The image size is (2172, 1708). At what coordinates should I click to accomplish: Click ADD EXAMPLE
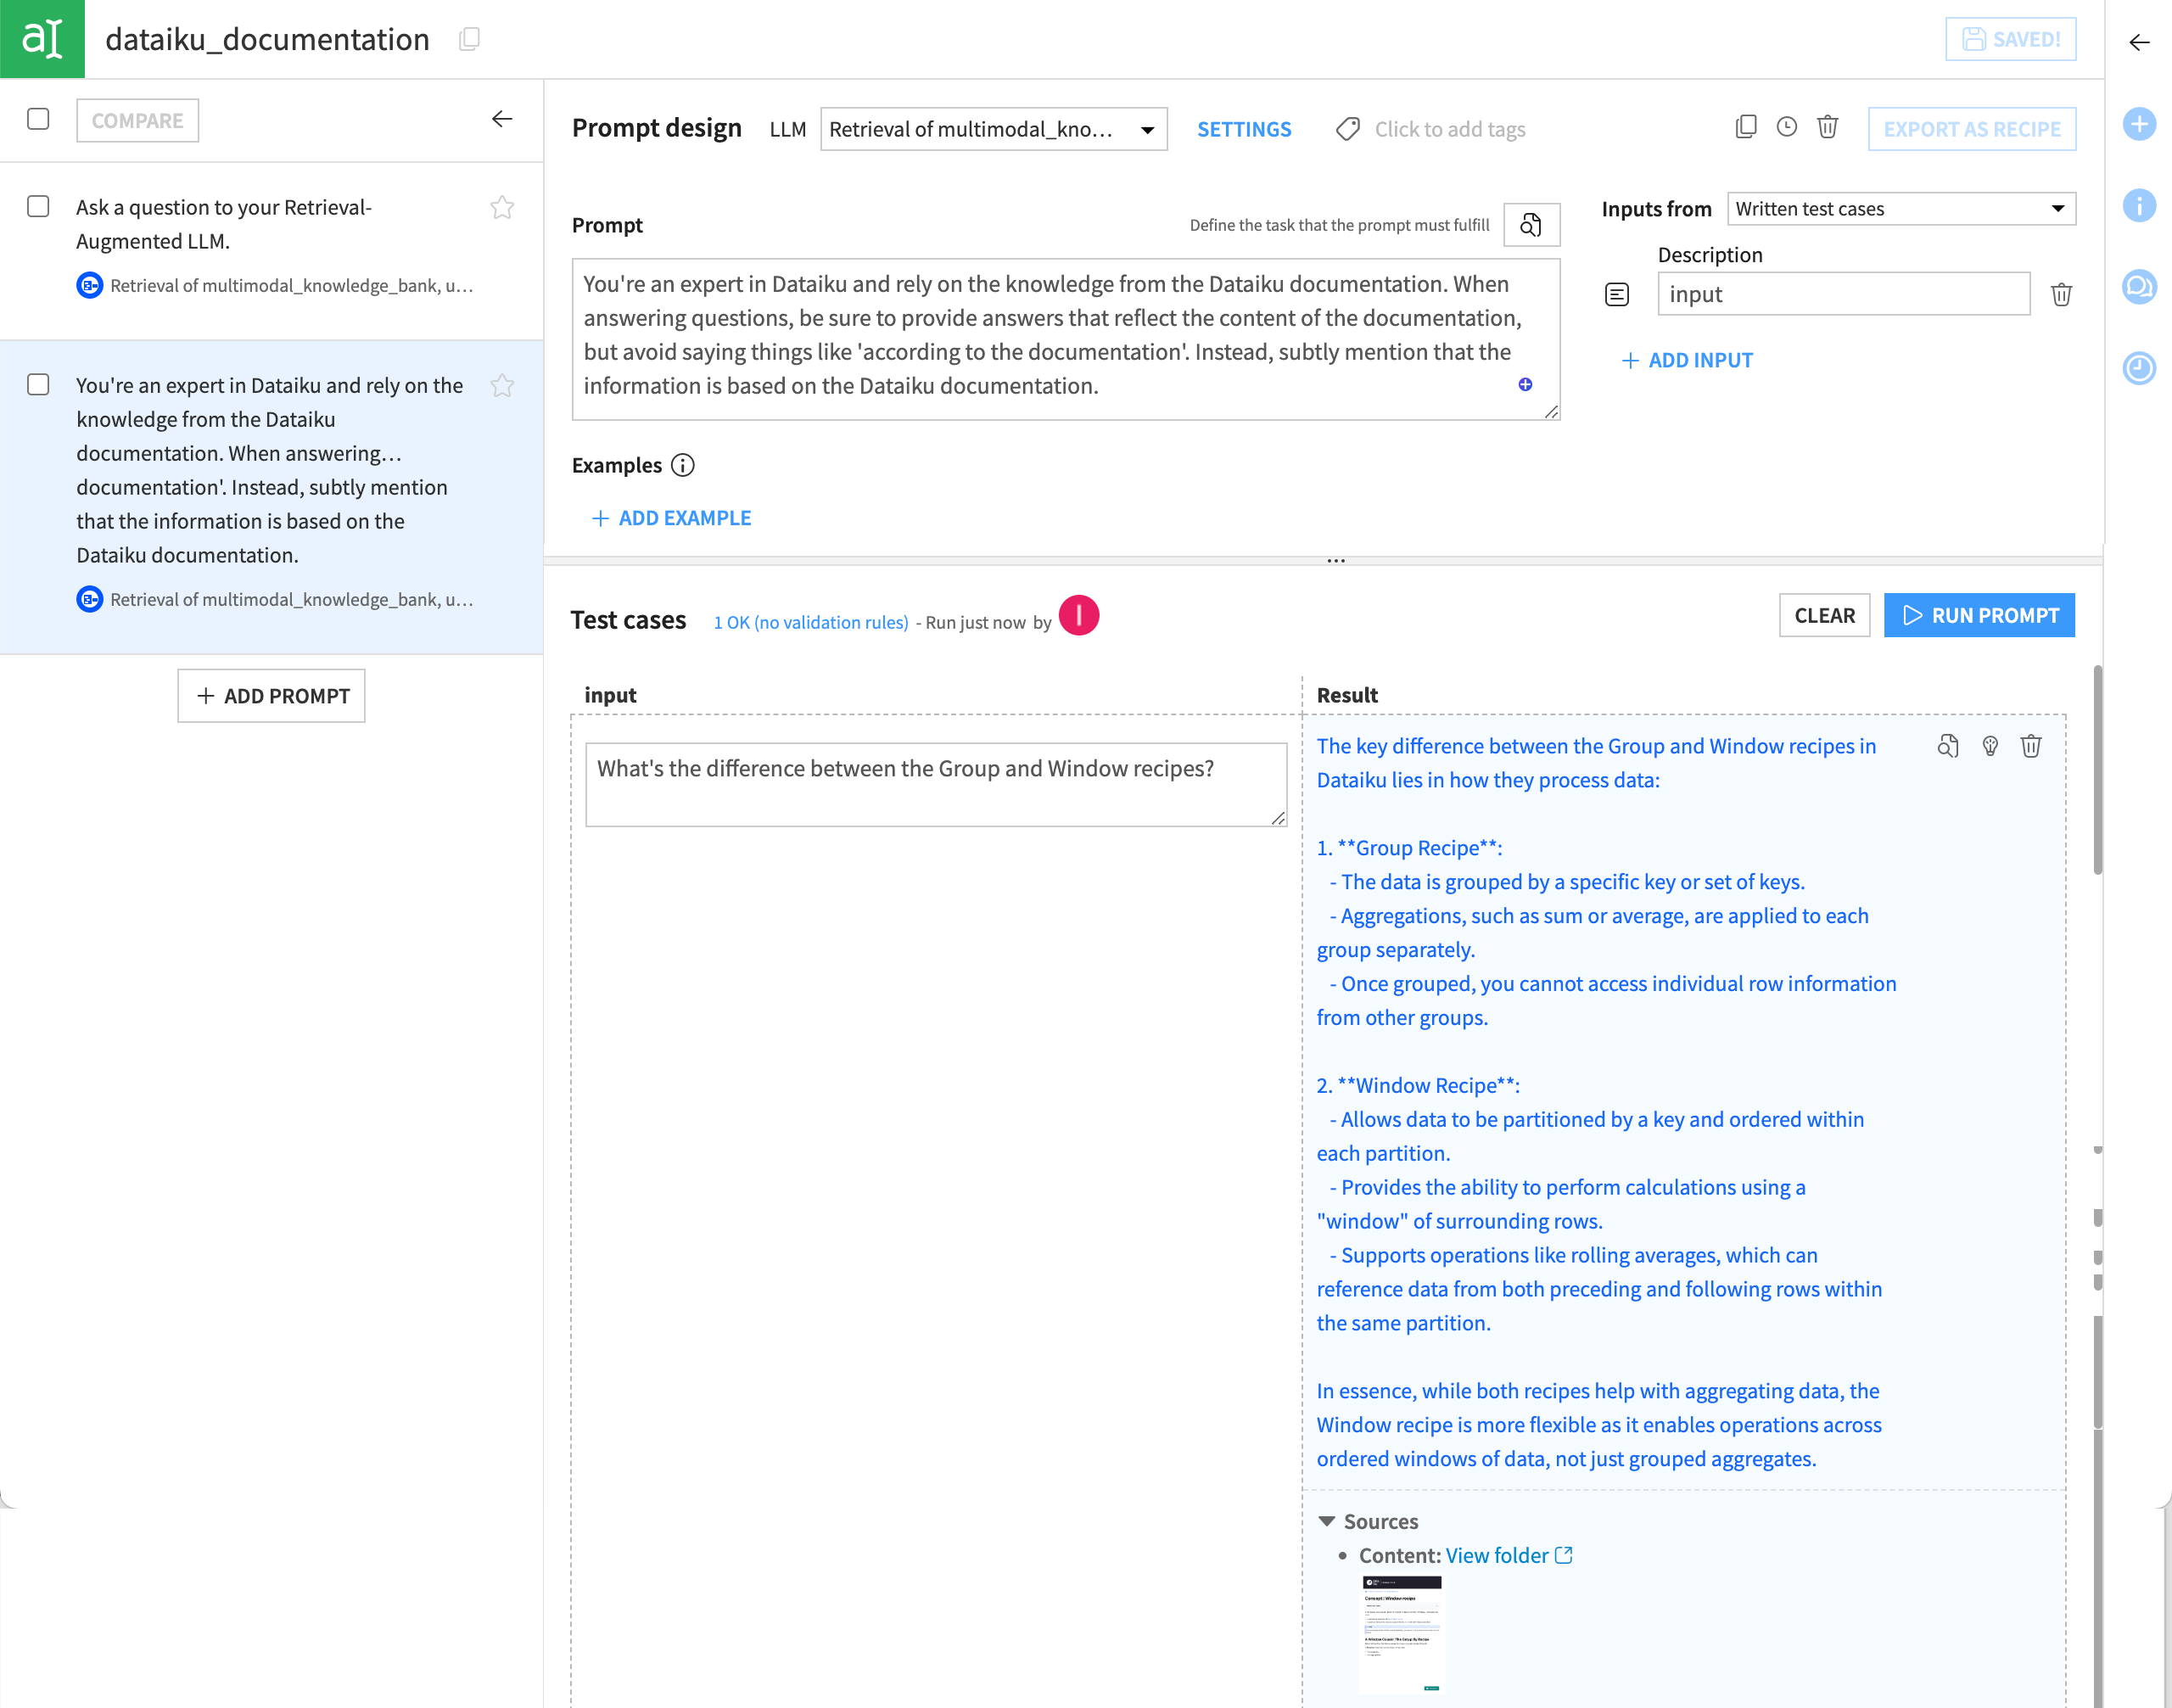671,518
